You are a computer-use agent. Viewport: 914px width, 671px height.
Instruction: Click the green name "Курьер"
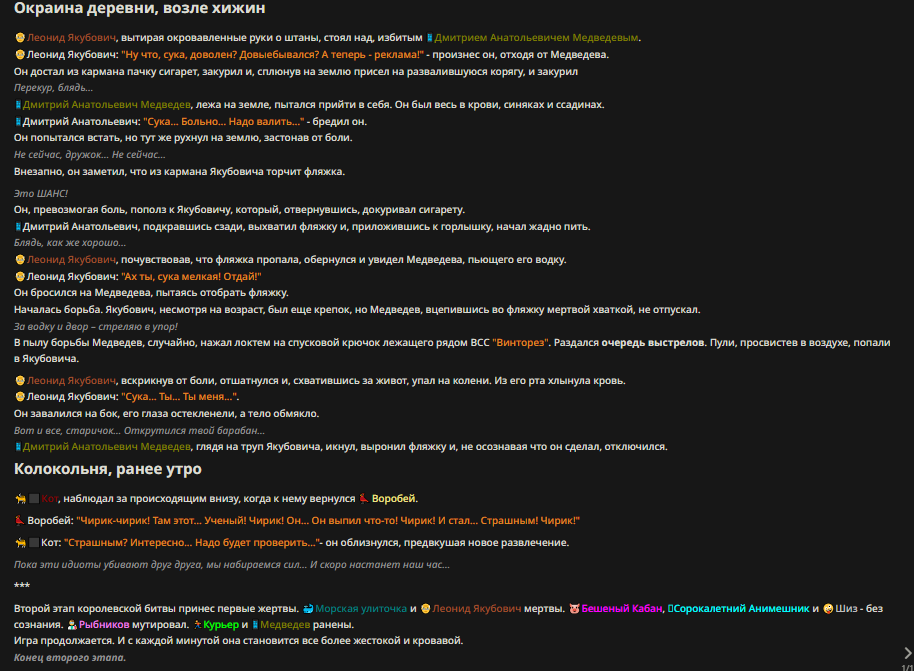(221, 624)
